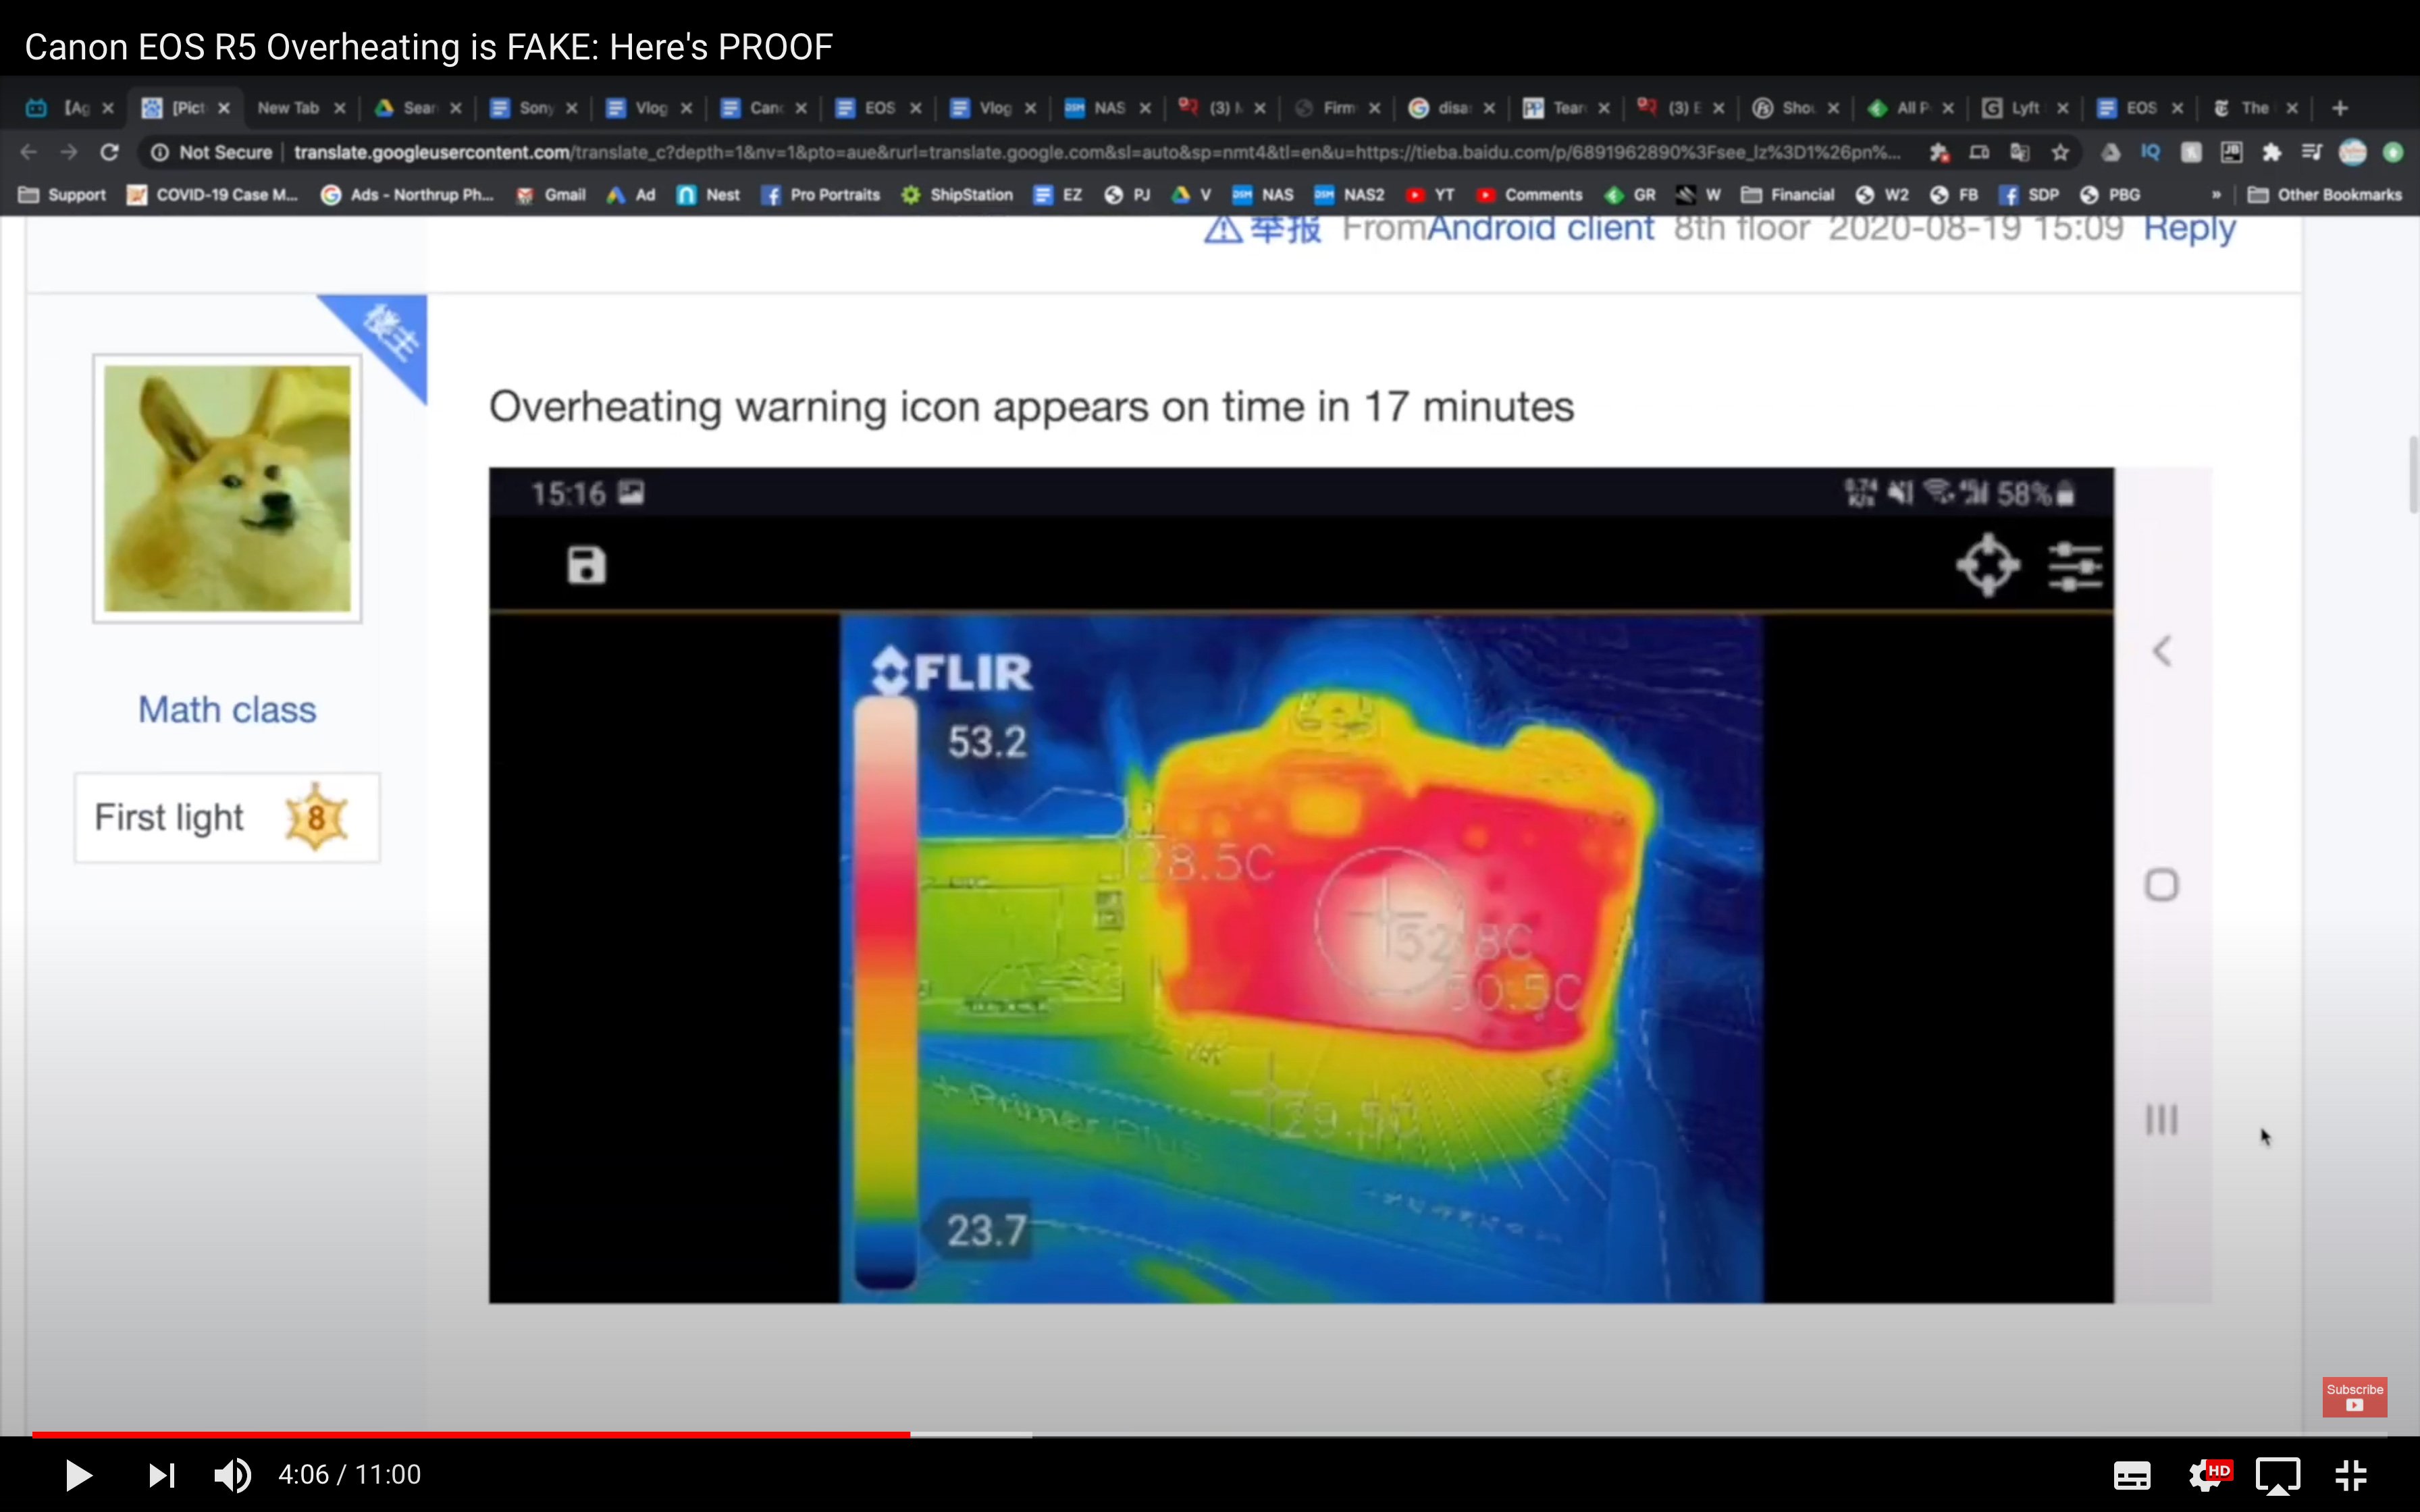Image resolution: width=2420 pixels, height=1512 pixels.
Task: Go back in browser history
Action: coord(29,152)
